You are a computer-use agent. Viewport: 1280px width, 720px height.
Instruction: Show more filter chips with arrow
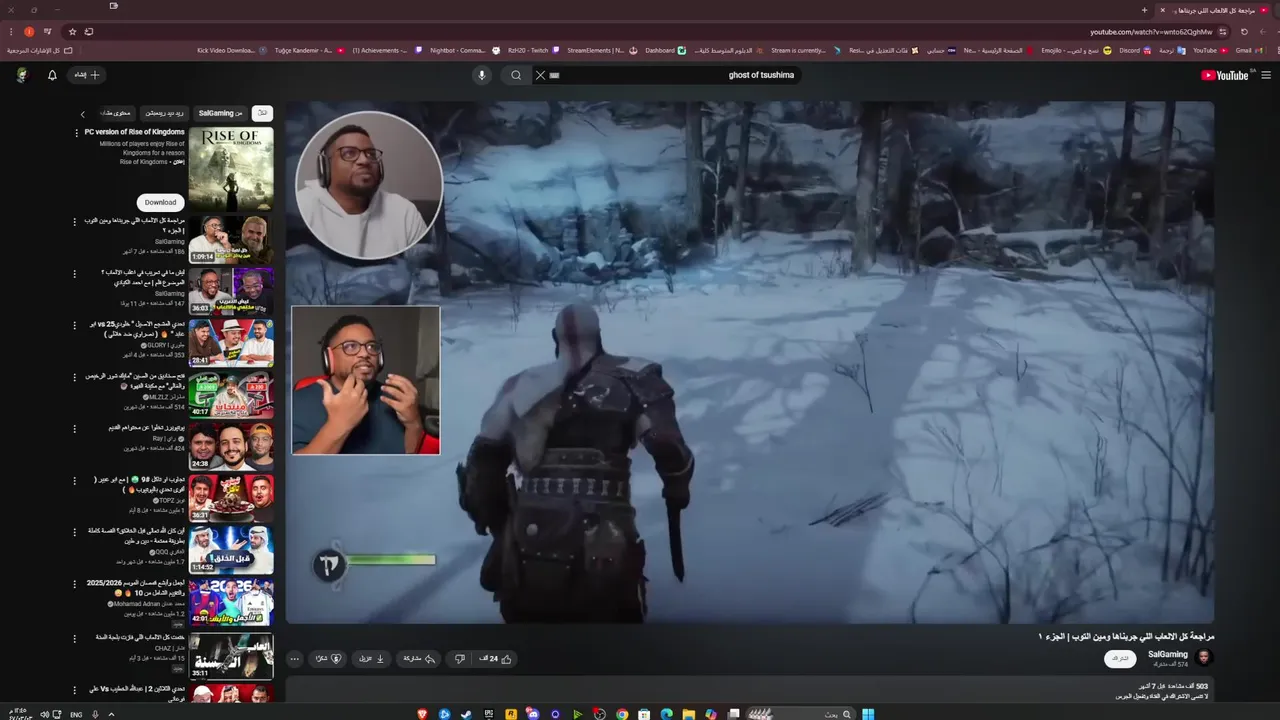[83, 114]
